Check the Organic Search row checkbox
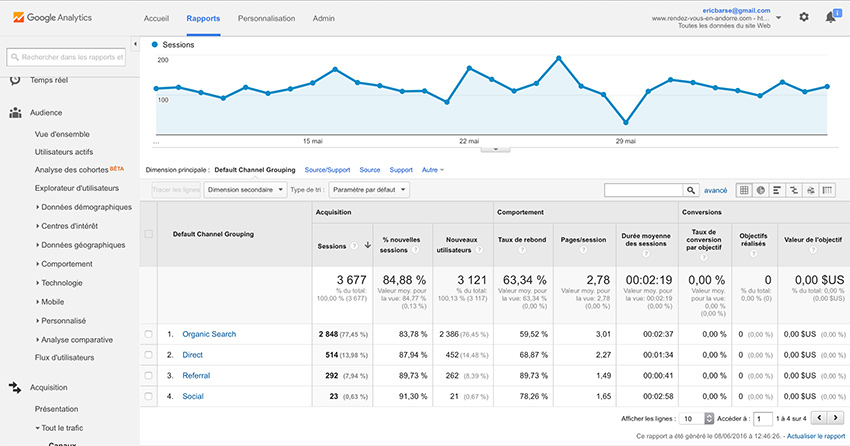 pos(149,334)
